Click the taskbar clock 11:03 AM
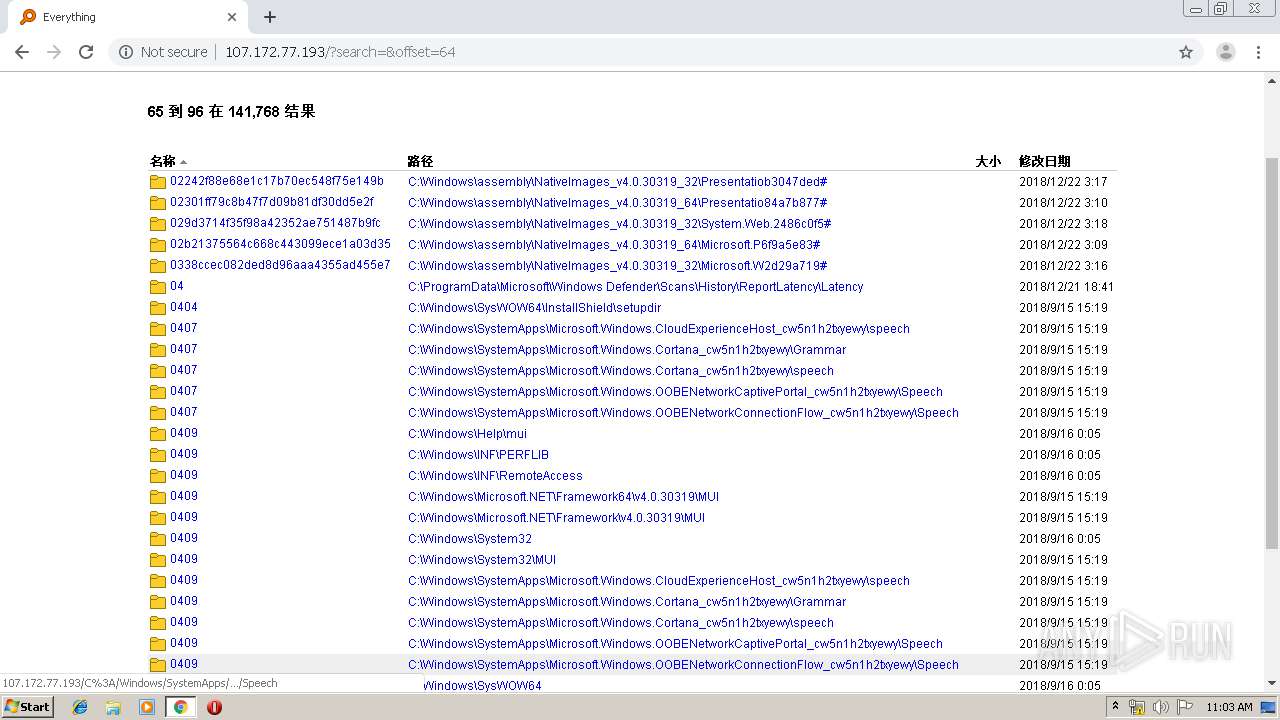Screen dimensions: 1280x720 point(1229,707)
